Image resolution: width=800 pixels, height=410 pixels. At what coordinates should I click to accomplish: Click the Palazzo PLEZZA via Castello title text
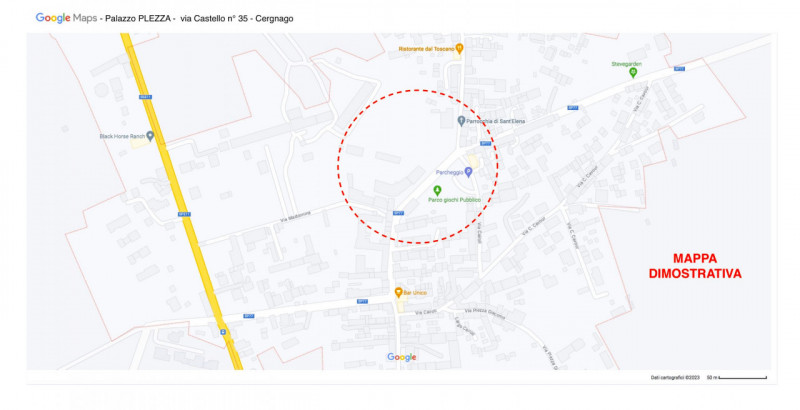[x=199, y=18]
